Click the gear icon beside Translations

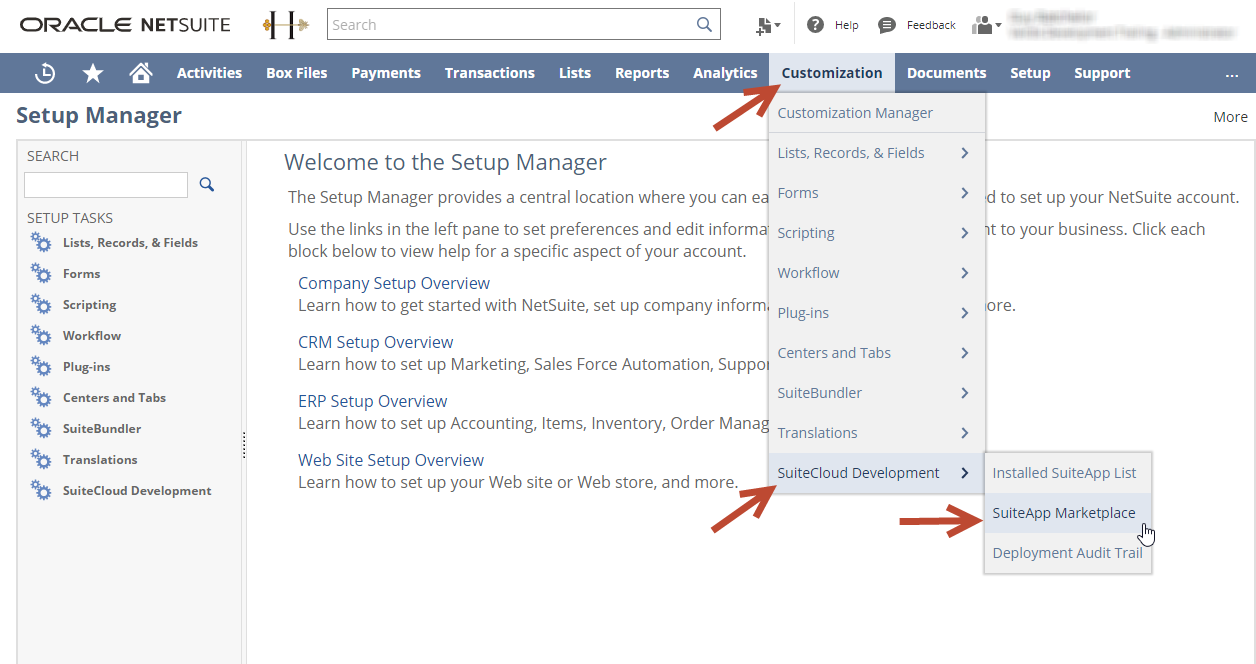point(41,459)
